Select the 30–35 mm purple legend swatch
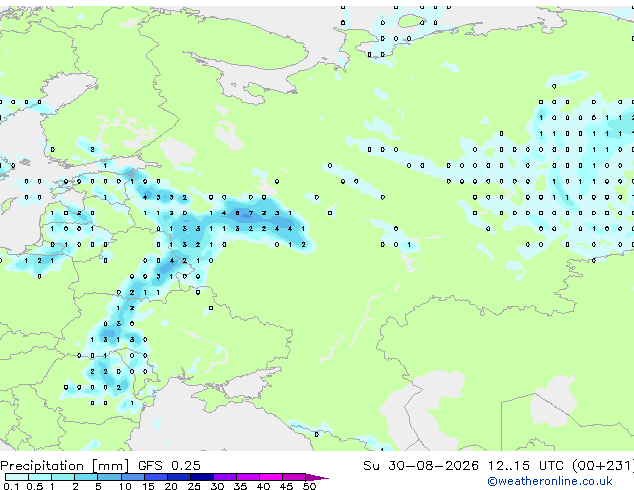634x490 pixels. point(224,477)
